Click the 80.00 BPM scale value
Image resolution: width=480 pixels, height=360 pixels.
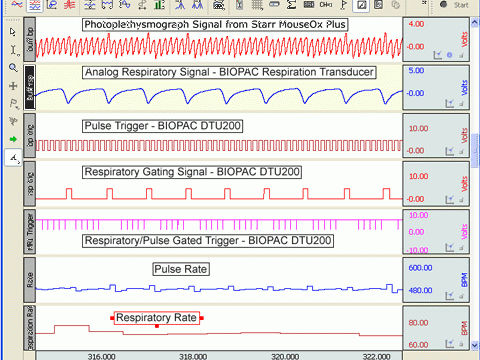[x=418, y=323]
